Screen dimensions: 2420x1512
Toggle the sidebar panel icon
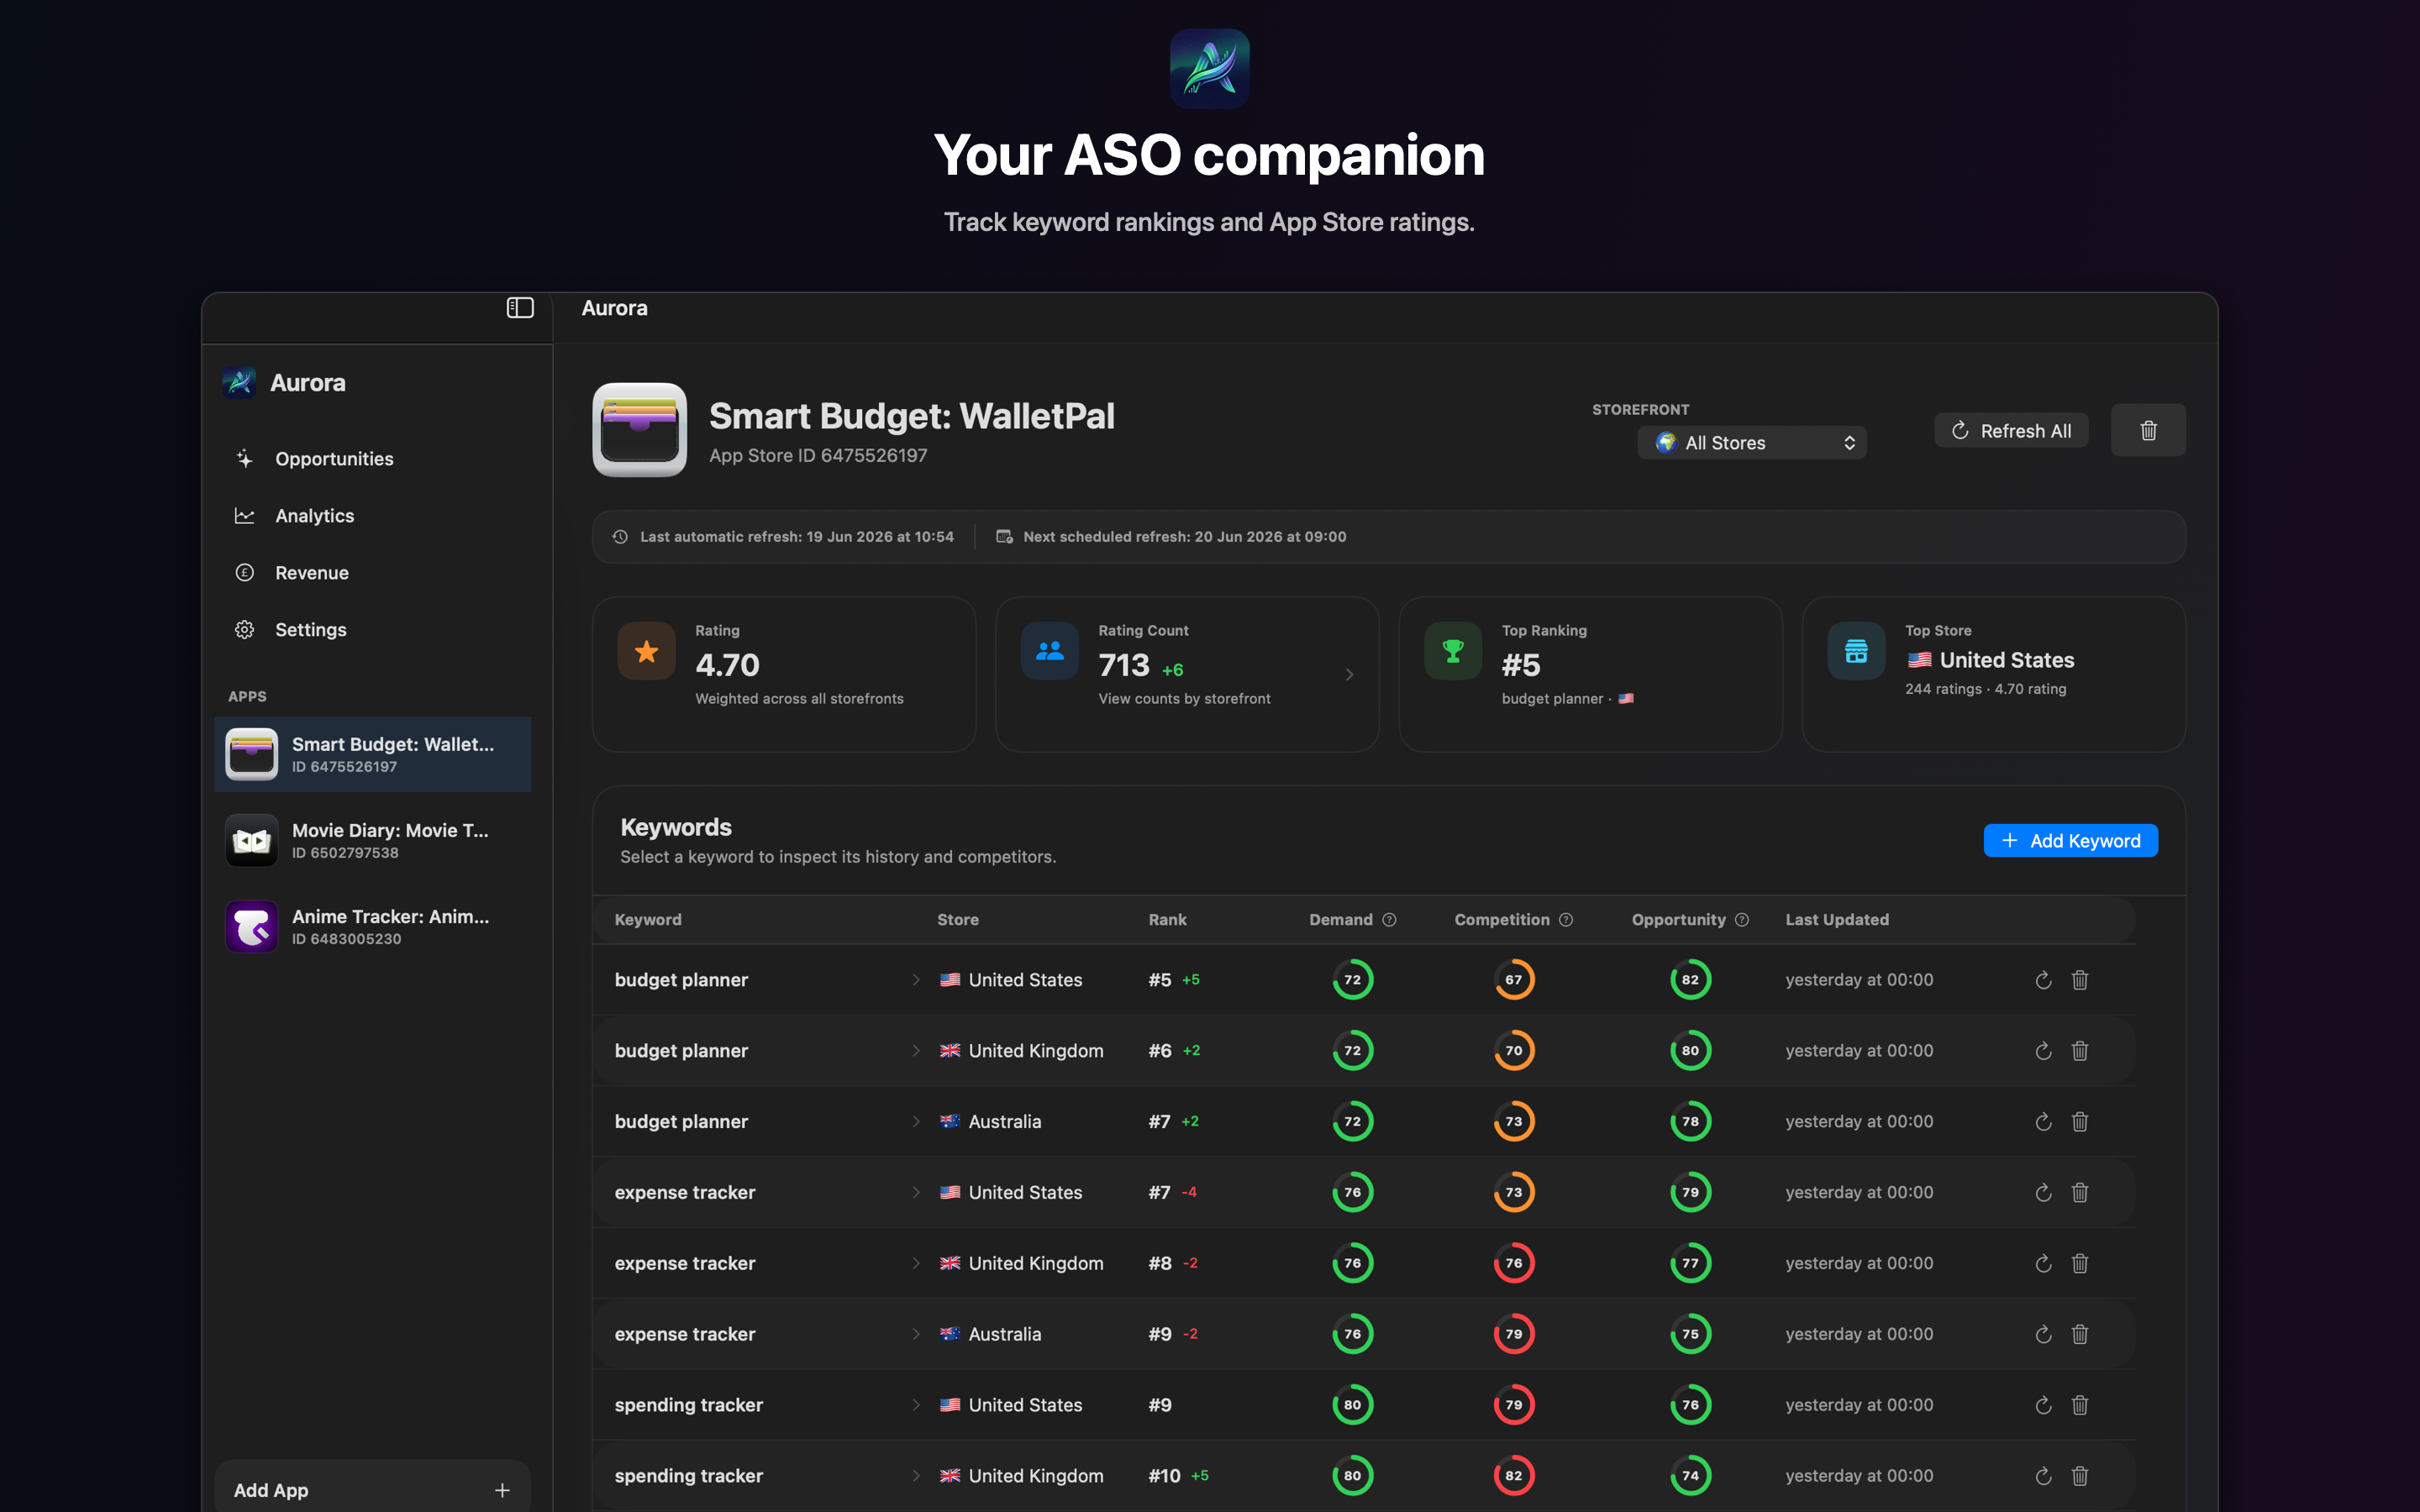tap(520, 308)
